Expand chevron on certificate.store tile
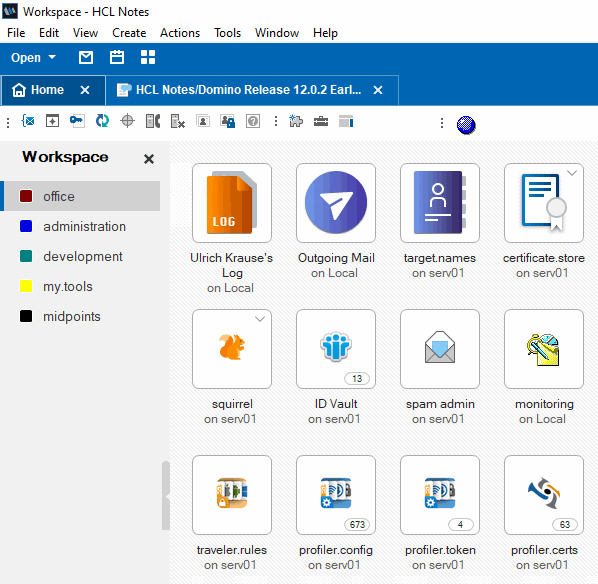The image size is (598, 584). coord(572,173)
